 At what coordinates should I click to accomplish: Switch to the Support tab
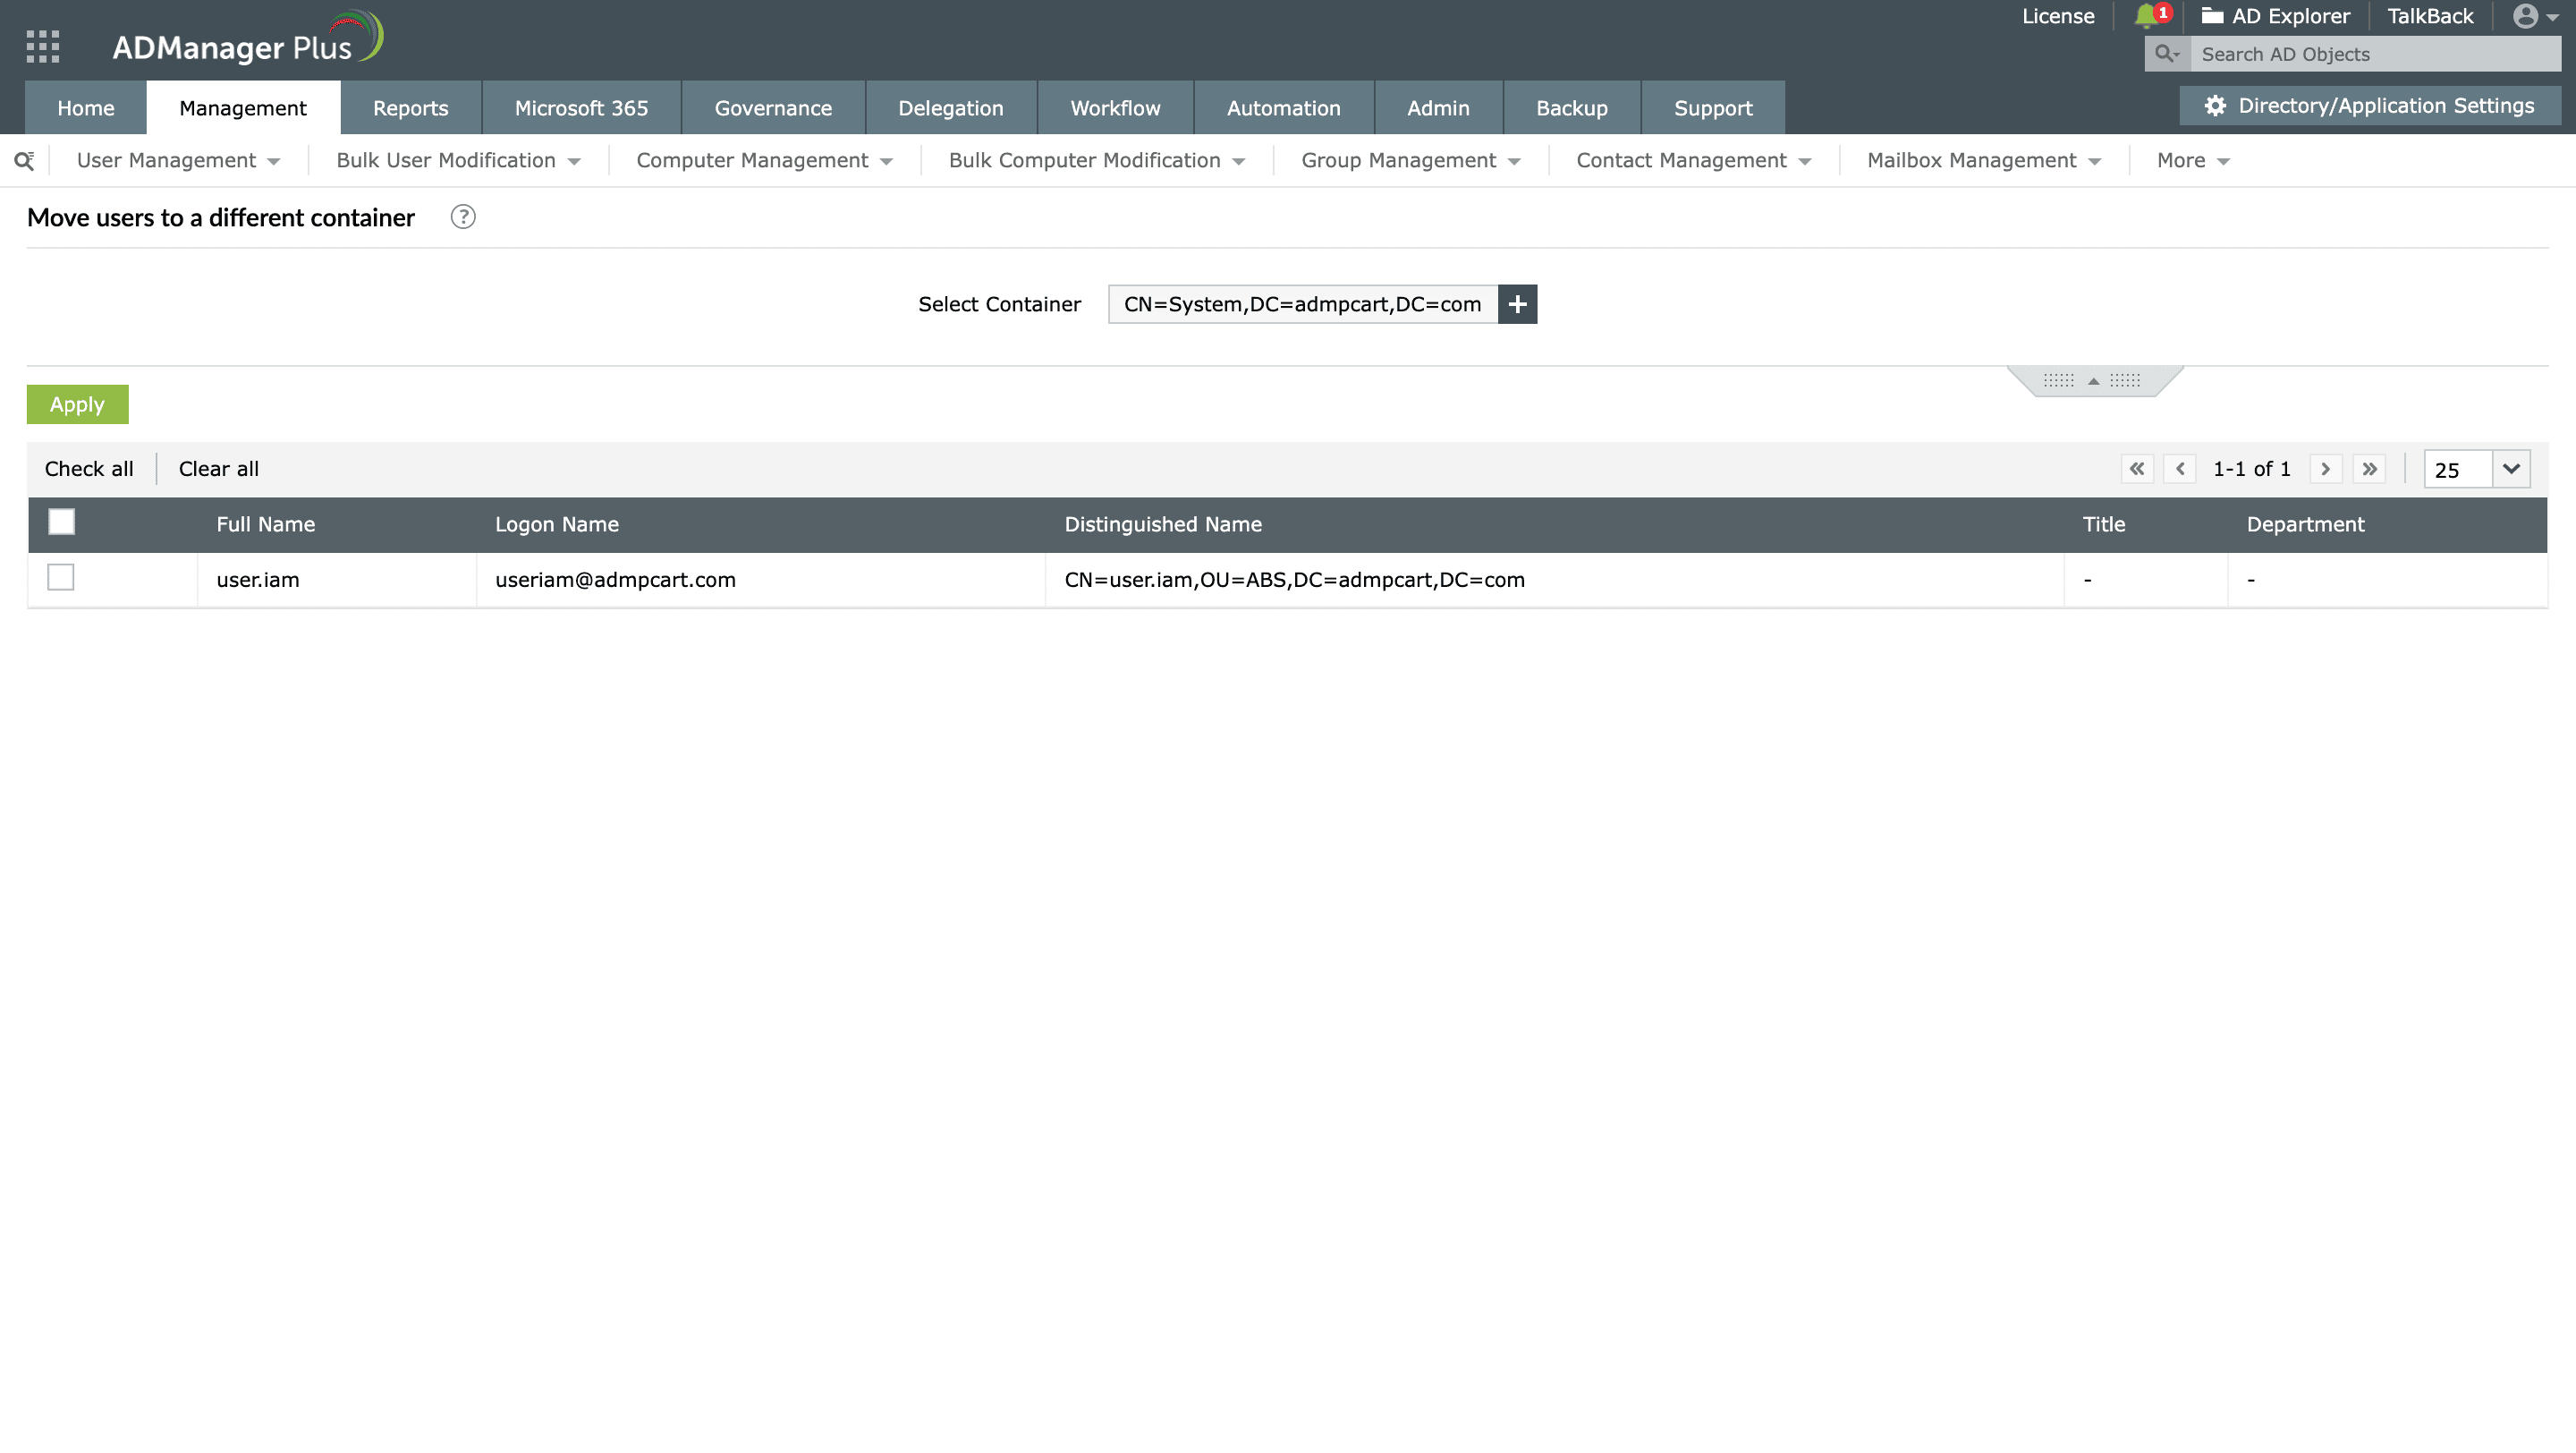(1713, 108)
